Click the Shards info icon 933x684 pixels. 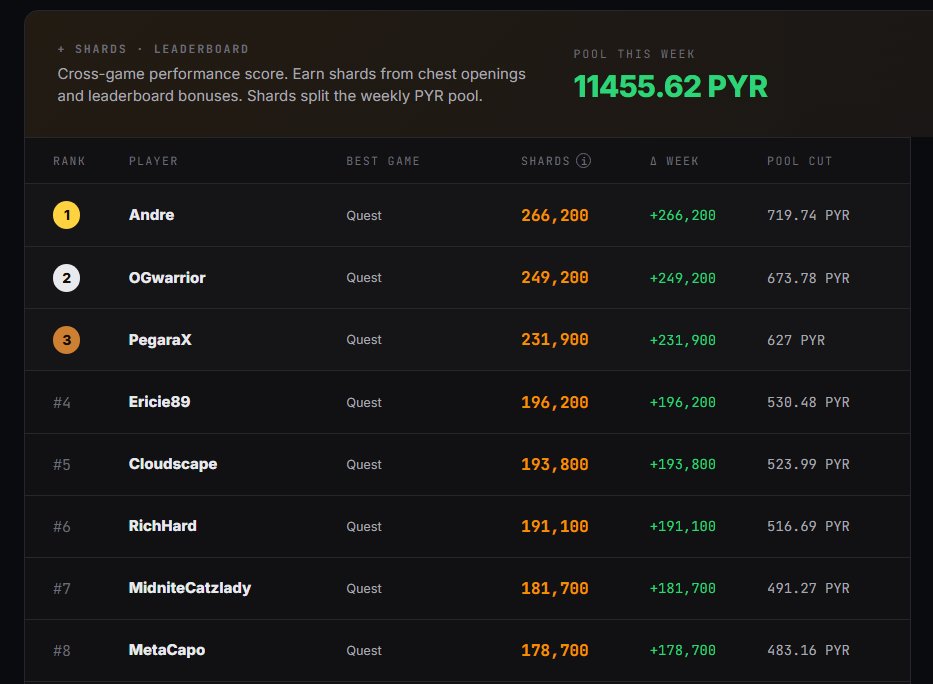pyautogui.click(x=583, y=161)
